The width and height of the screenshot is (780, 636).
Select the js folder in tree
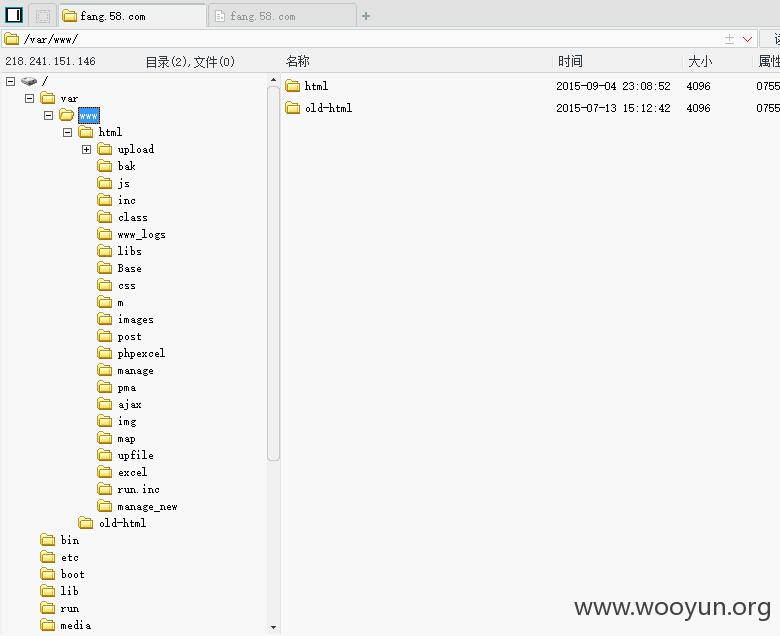(x=124, y=183)
